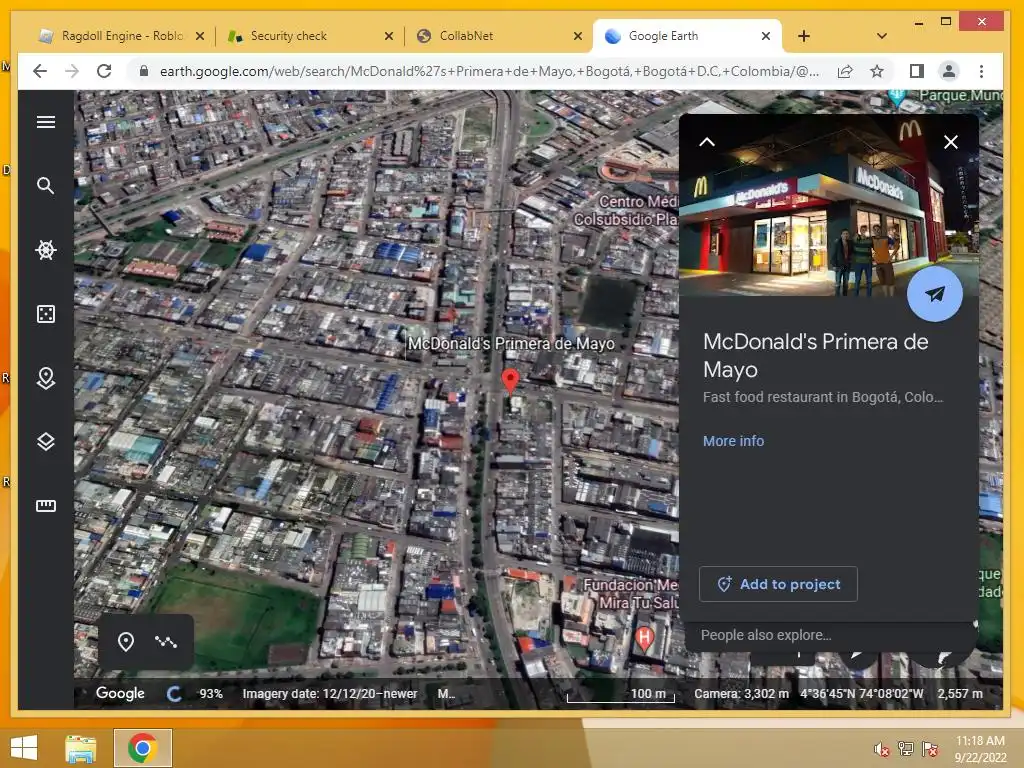Screen dimensions: 1024x768
Task: Click McDonald's Primera de Mayo map label
Action: coord(511,344)
